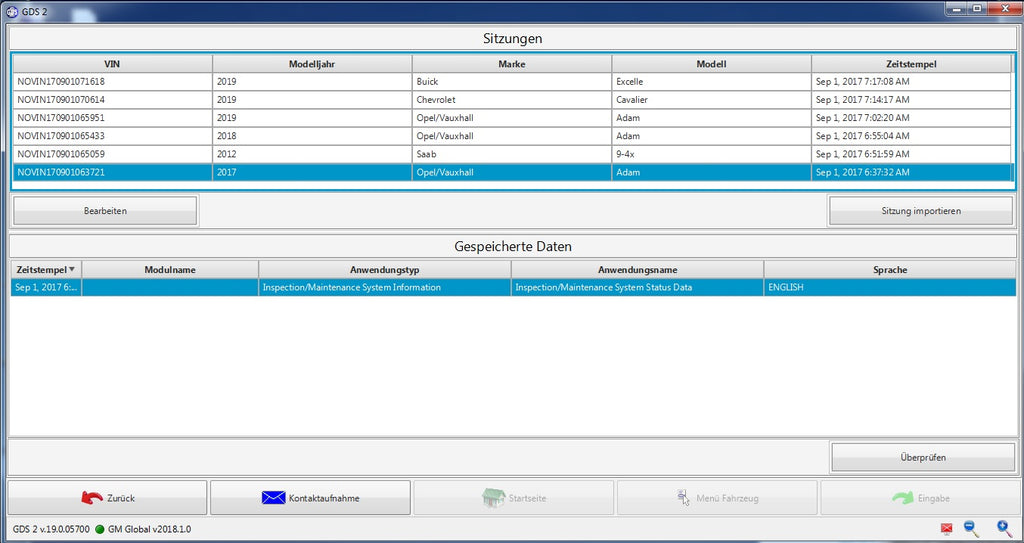Click timestamp Sep 1, 2017 6:55:04 AM
1024x543 pixels.
(x=912, y=136)
